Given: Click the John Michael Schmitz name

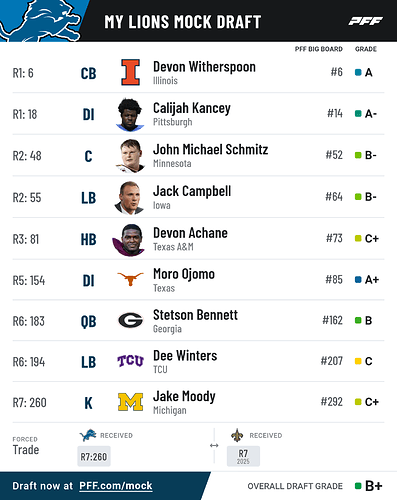Looking at the screenshot, I should 211,150.
